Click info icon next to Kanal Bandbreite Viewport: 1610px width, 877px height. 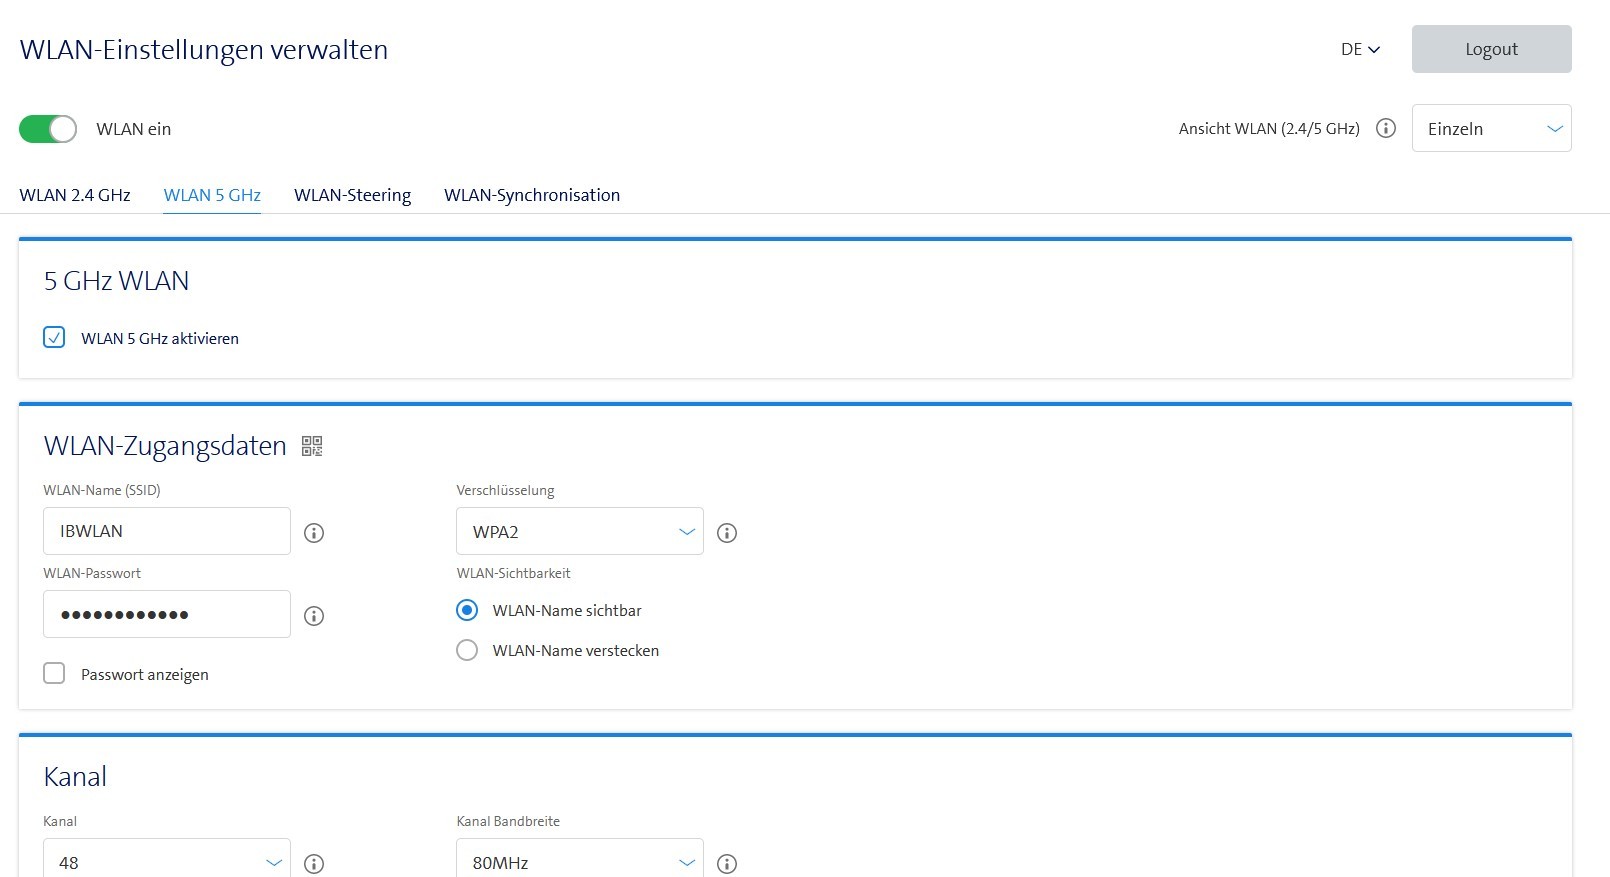(727, 864)
